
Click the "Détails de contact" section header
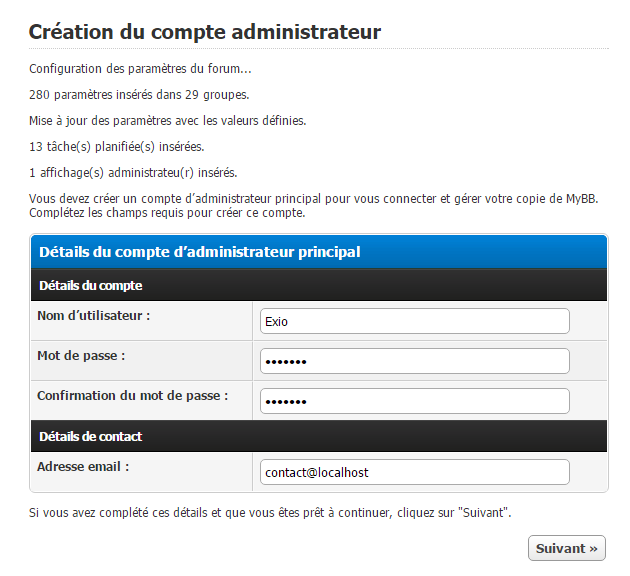[319, 436]
